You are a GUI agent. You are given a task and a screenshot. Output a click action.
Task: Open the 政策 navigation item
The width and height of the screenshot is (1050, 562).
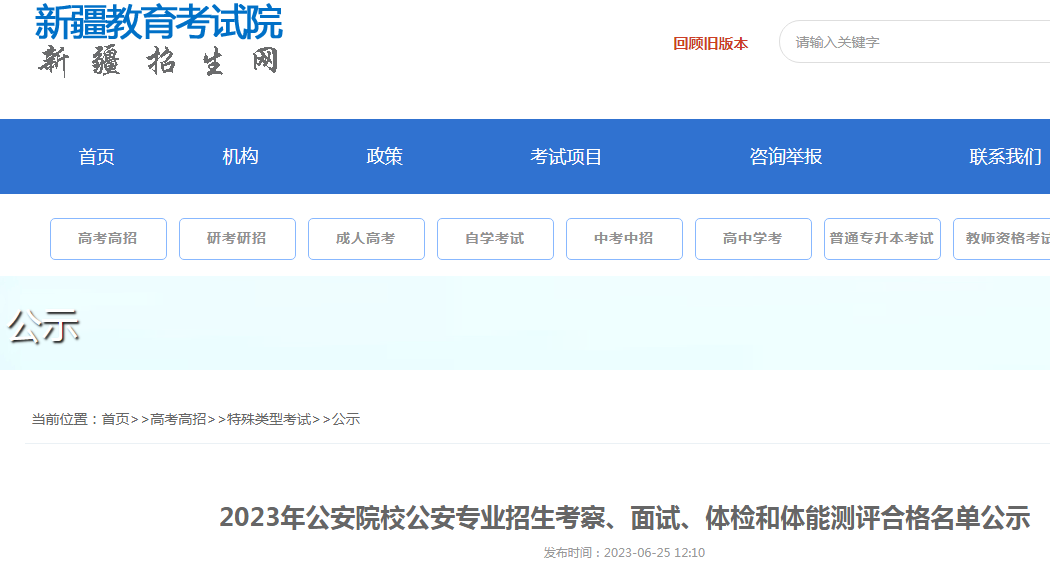384,157
